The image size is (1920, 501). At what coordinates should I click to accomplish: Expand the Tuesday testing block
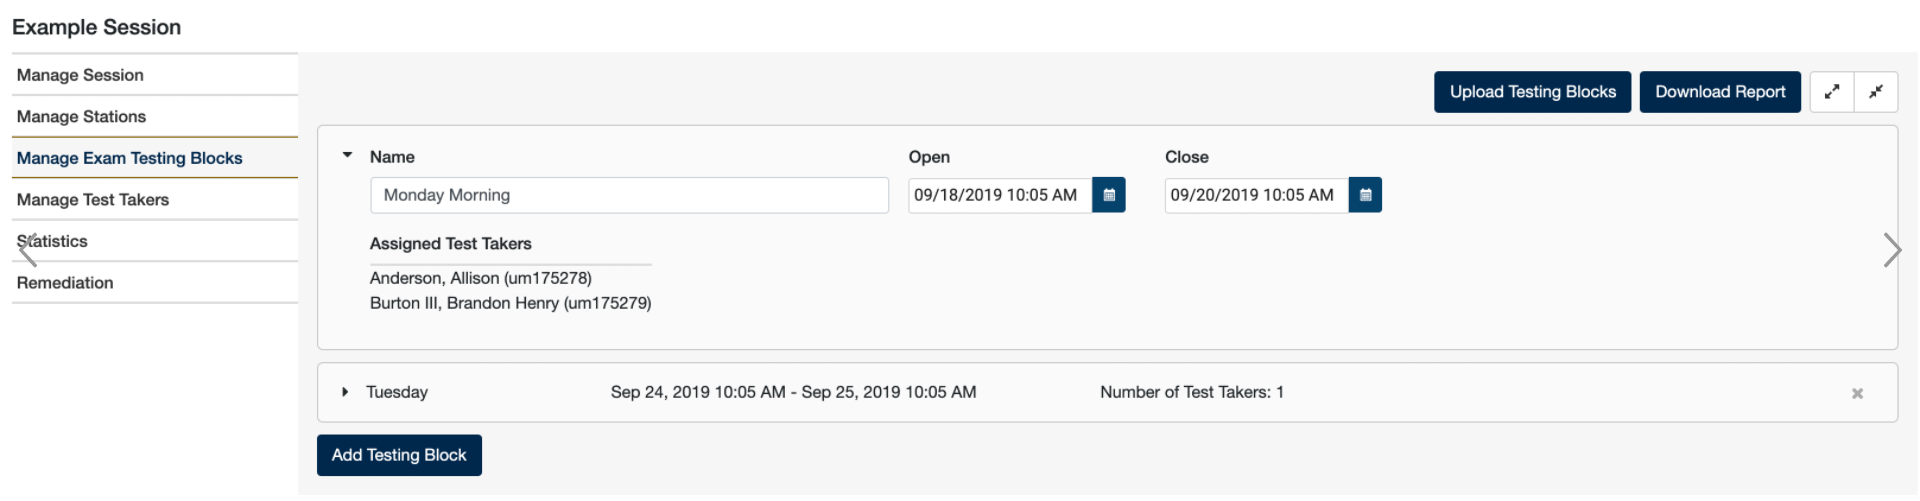[x=344, y=392]
